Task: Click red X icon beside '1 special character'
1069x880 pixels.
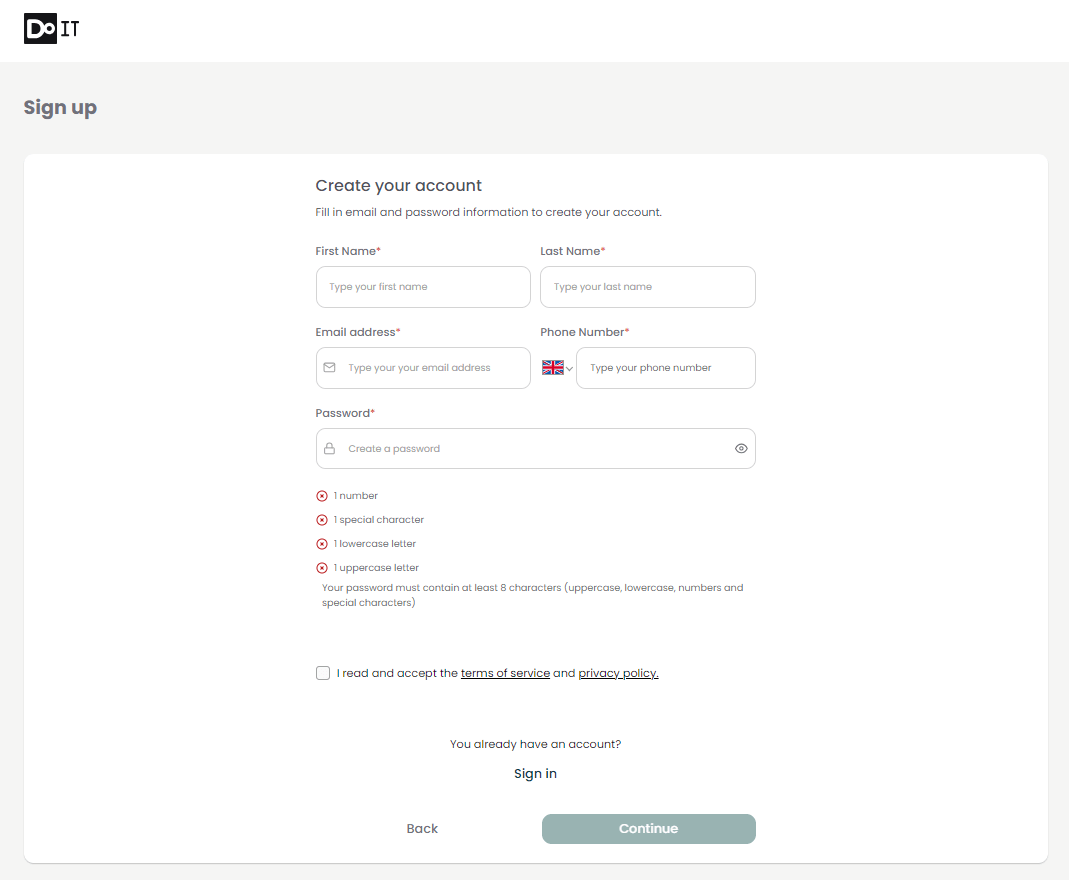Action: tap(322, 520)
